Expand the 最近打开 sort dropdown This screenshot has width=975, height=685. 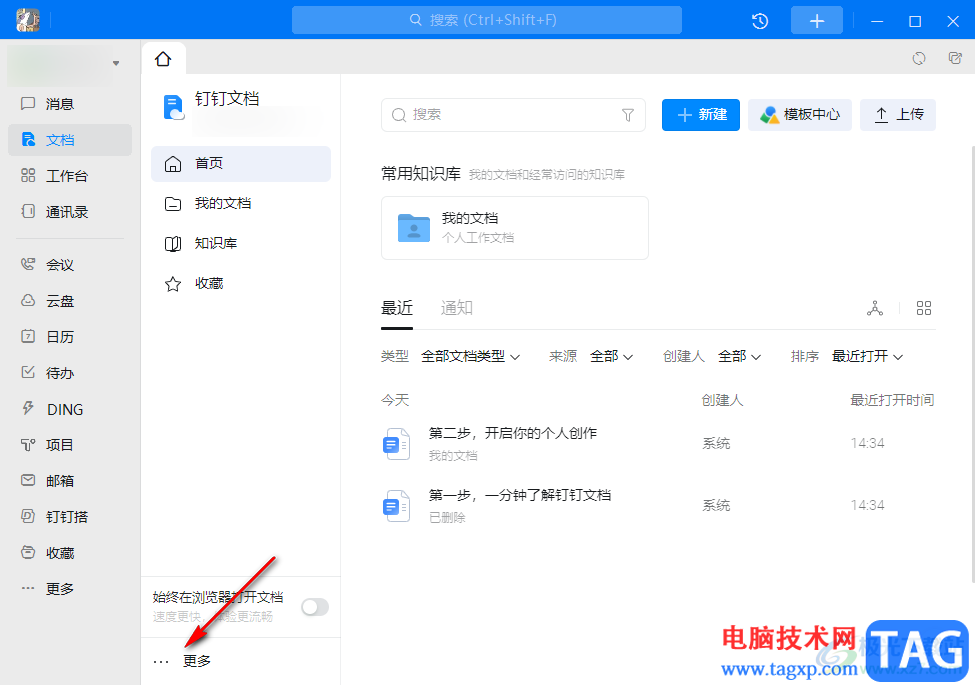(x=867, y=357)
